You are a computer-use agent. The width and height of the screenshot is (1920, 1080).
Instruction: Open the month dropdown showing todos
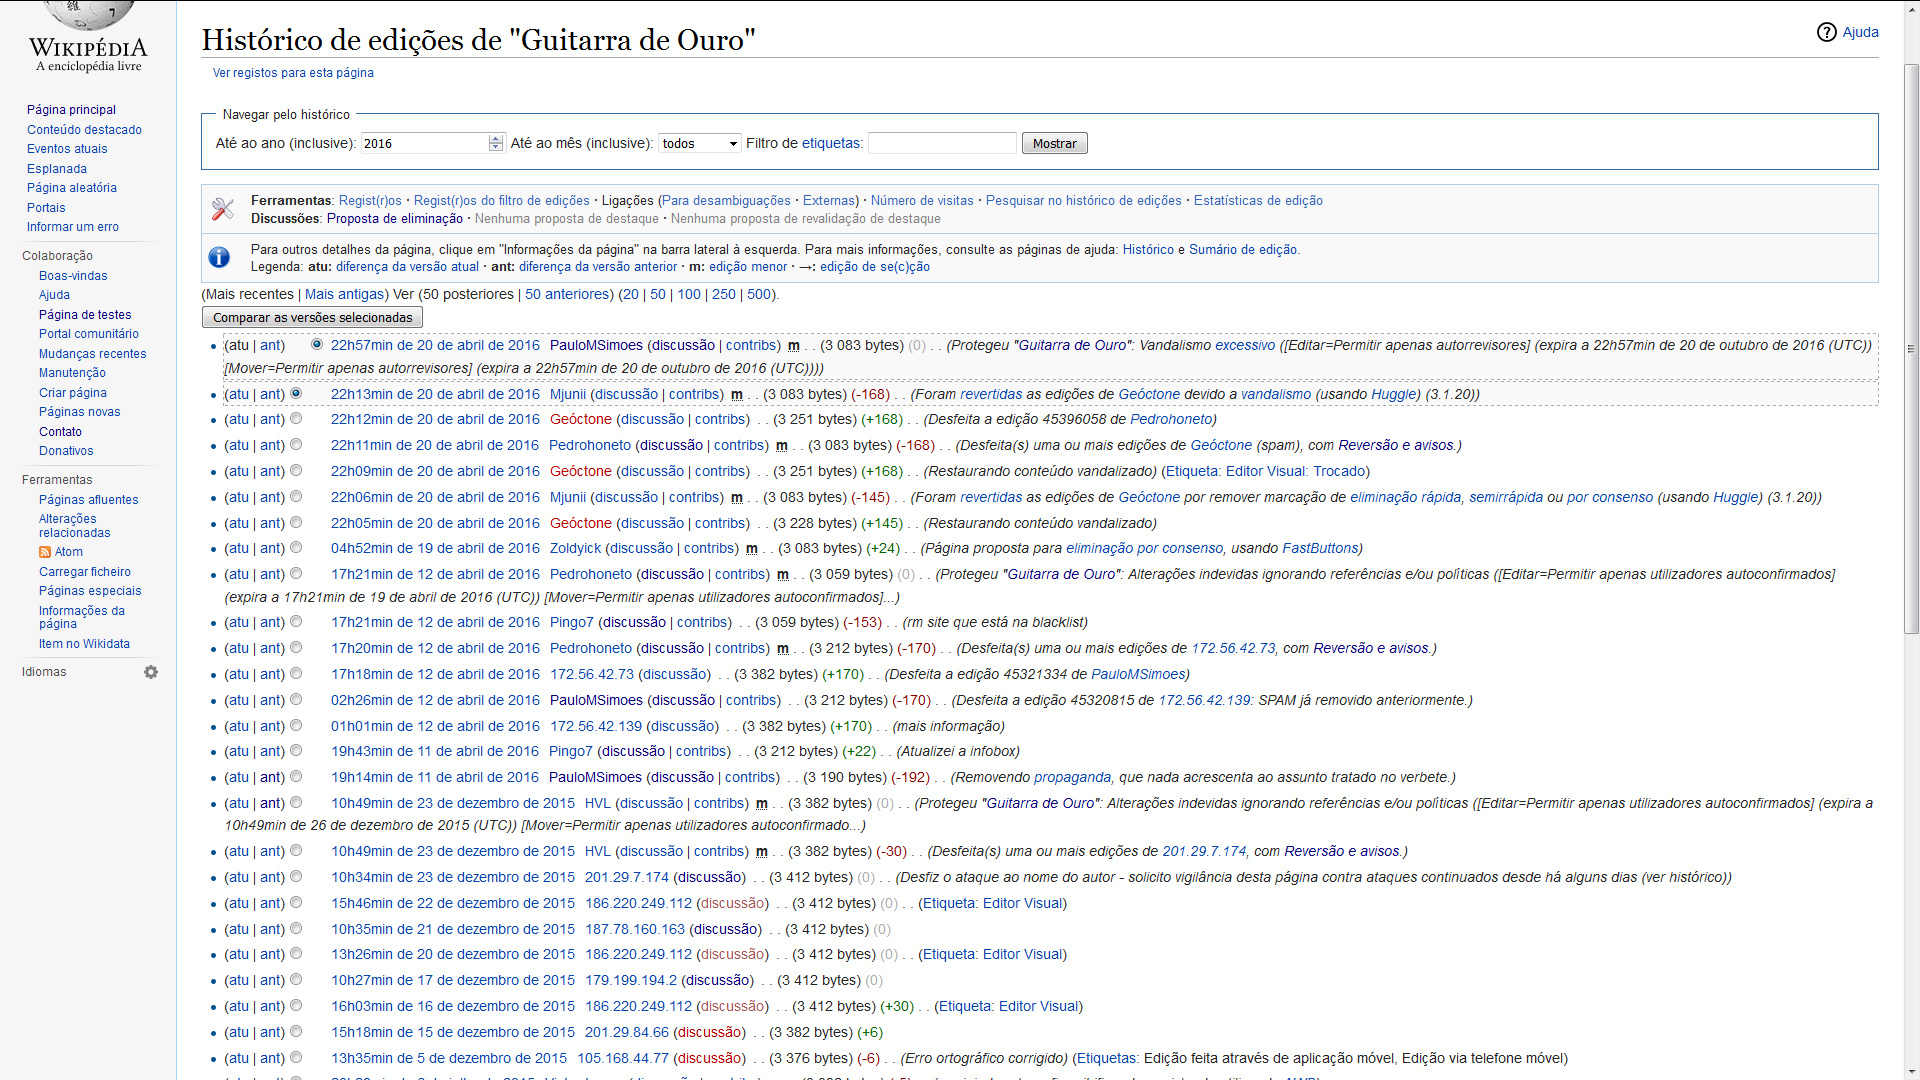[x=699, y=144]
